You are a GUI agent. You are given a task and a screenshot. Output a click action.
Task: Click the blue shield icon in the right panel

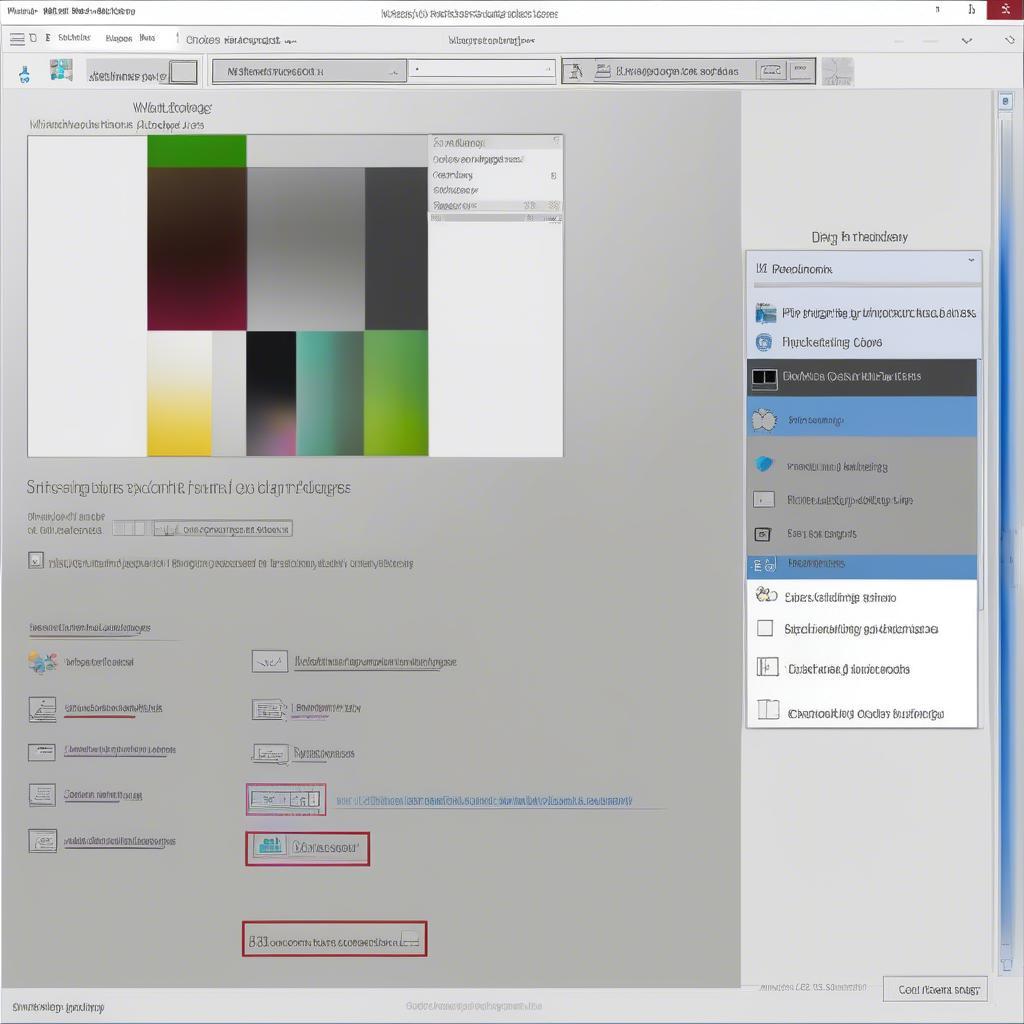pyautogui.click(x=763, y=464)
